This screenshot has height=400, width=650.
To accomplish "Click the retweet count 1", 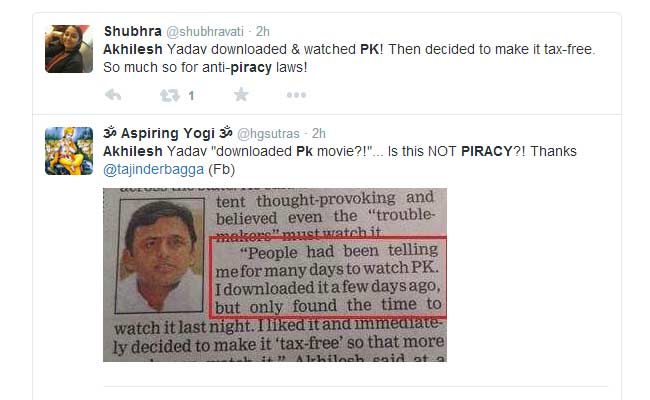I will point(191,96).
